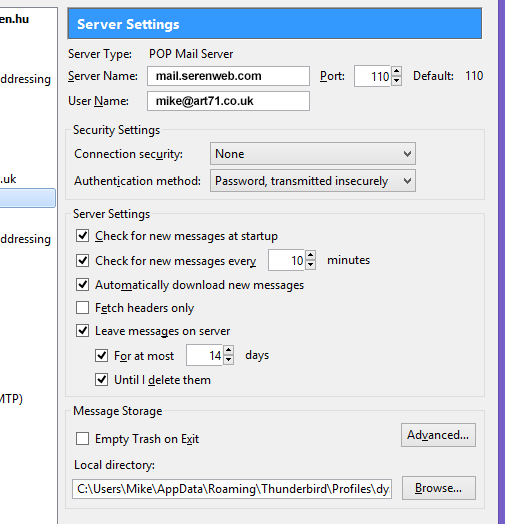Viewport: 505px width, 524px height.
Task: Open the Connection security dropdown
Action: (x=313, y=154)
